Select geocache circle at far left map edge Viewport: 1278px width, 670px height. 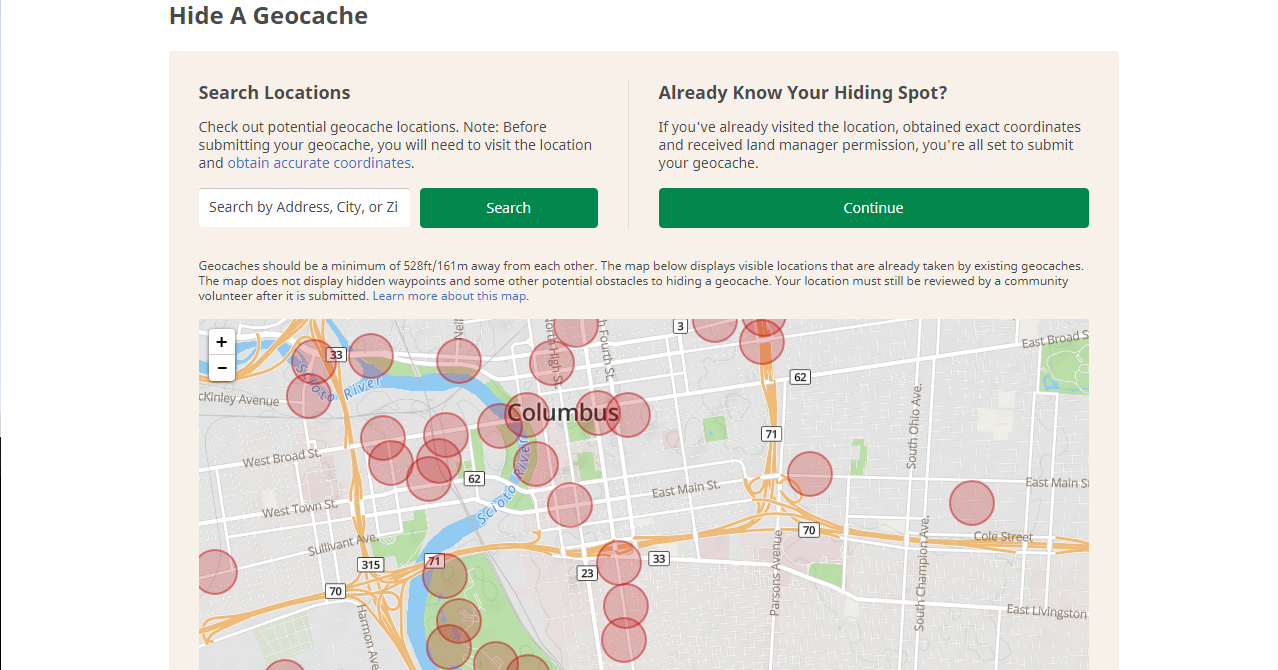click(x=215, y=572)
